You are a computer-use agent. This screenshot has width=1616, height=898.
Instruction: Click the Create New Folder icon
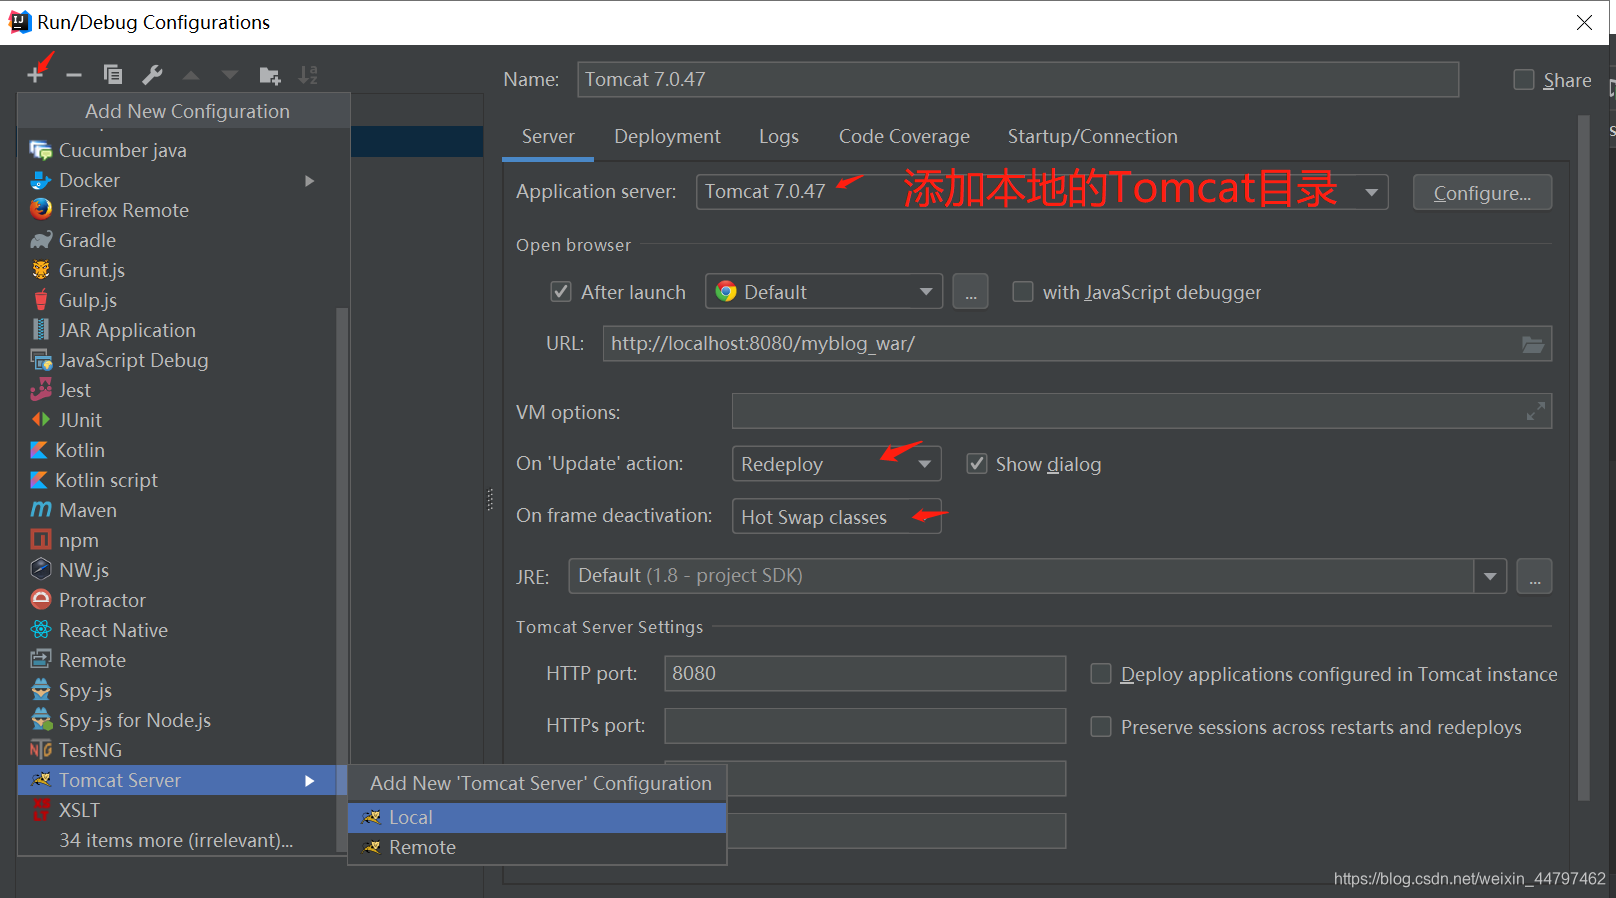click(x=270, y=75)
